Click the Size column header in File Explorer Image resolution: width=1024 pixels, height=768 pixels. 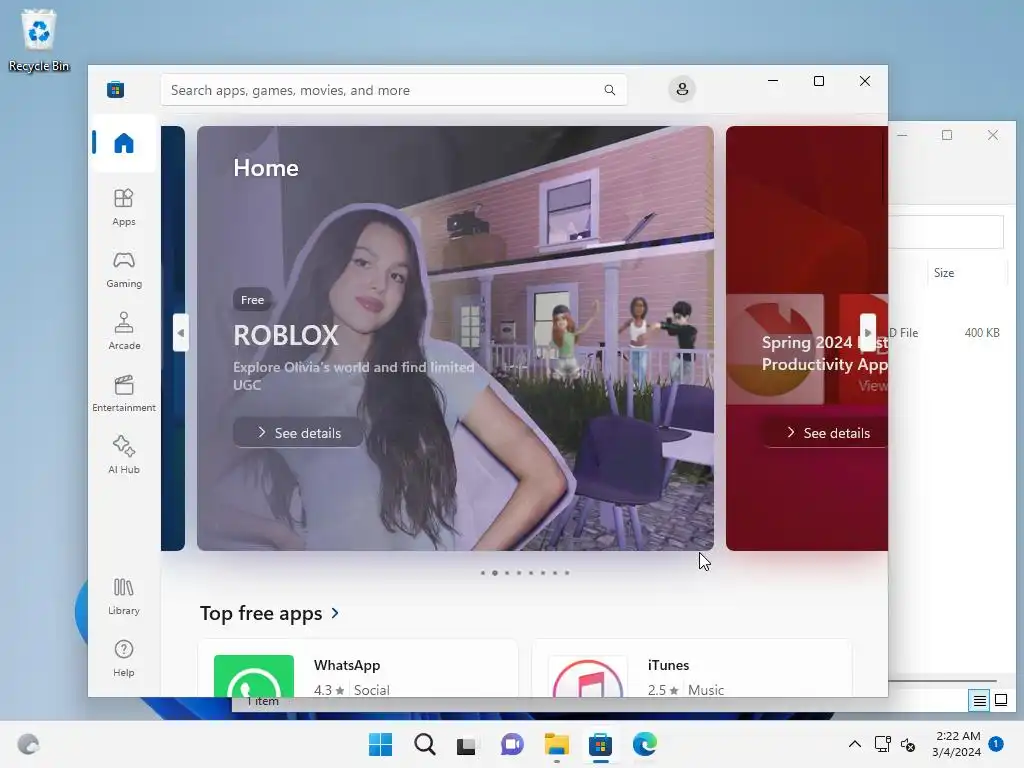pyautogui.click(x=967, y=273)
